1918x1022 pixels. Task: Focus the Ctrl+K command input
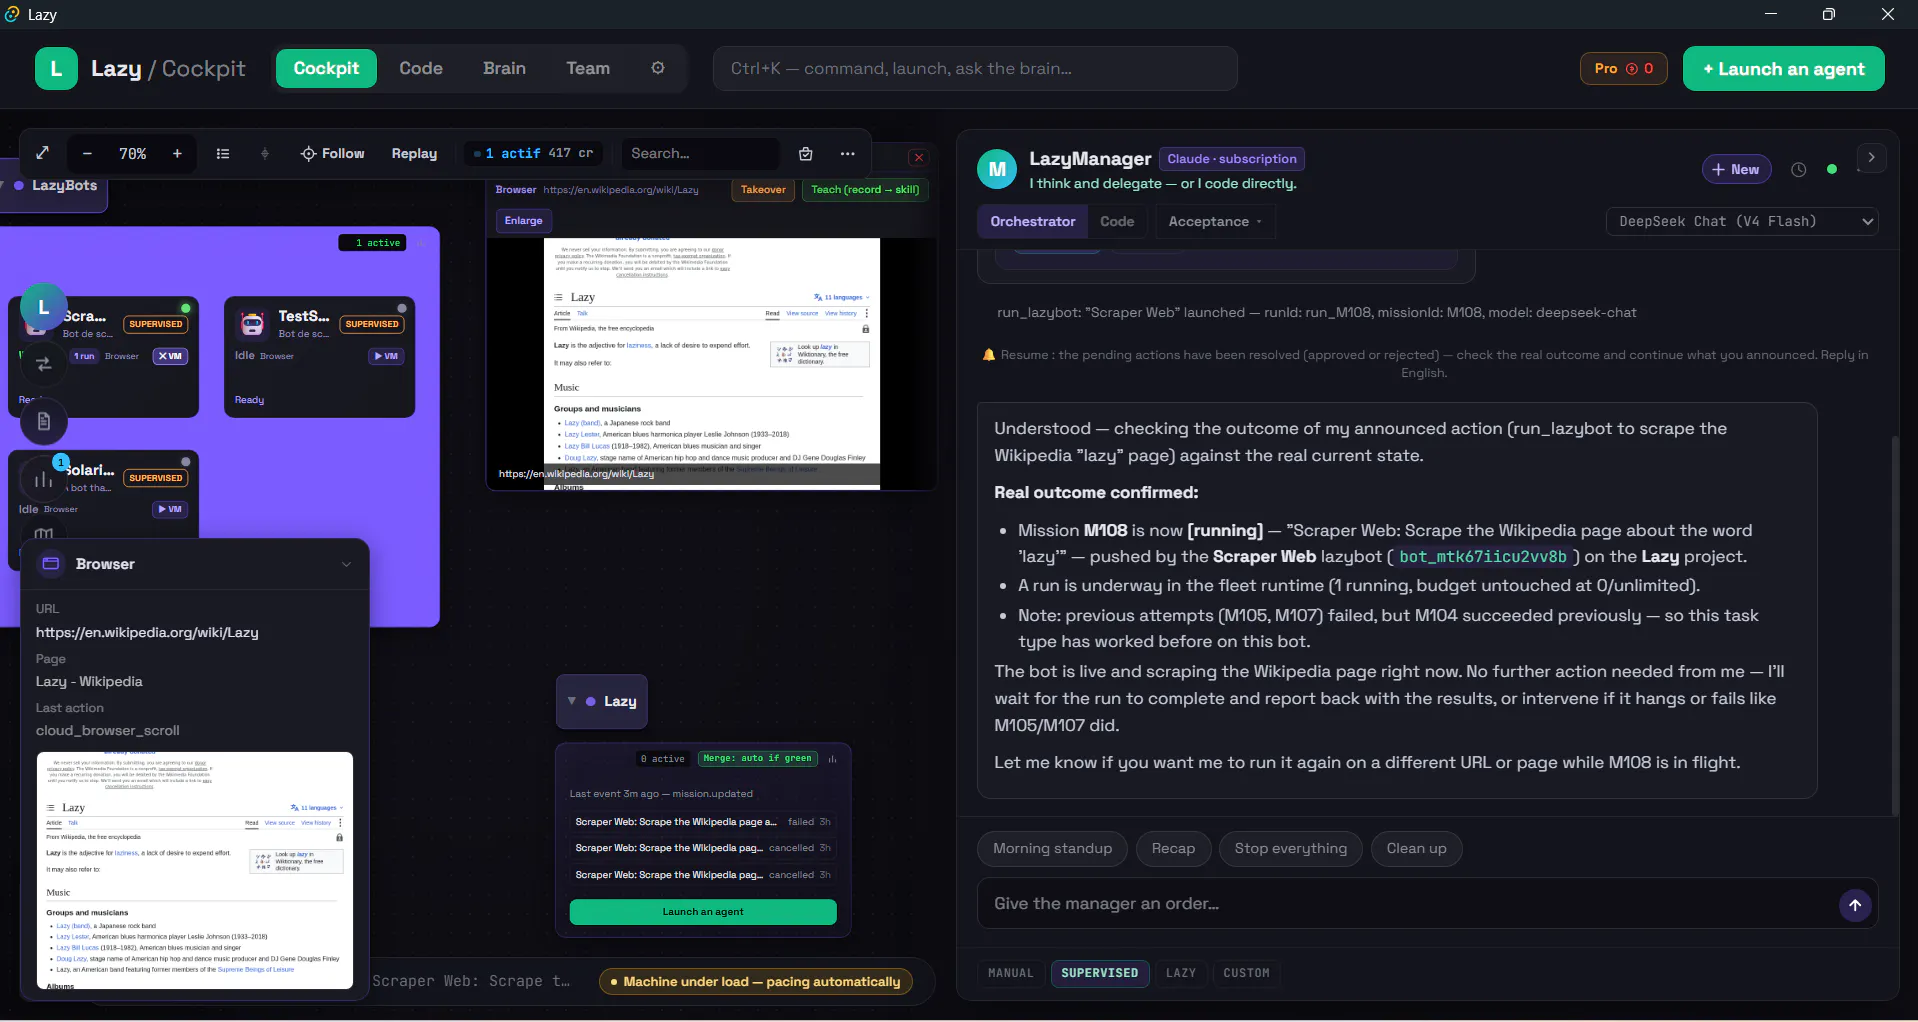[x=975, y=68]
